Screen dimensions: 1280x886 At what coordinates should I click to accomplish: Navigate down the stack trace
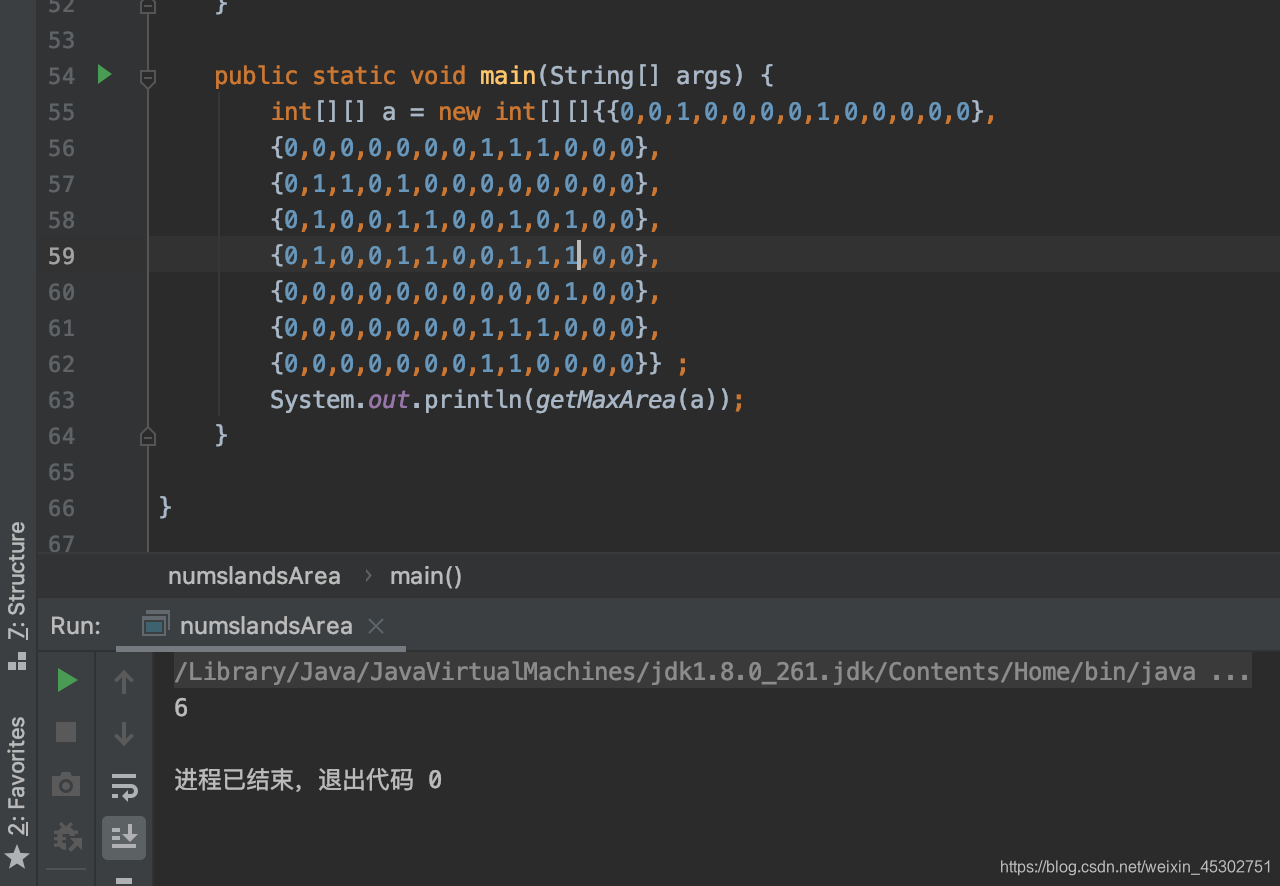124,734
